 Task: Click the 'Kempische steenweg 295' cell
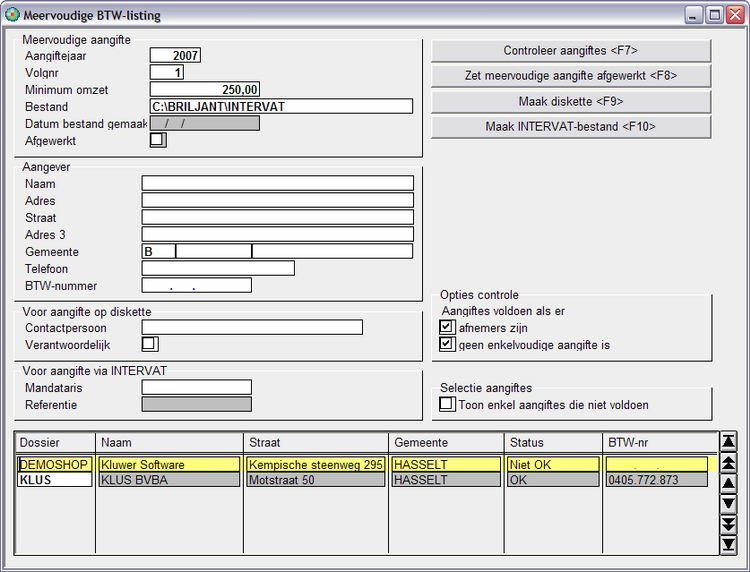point(316,464)
